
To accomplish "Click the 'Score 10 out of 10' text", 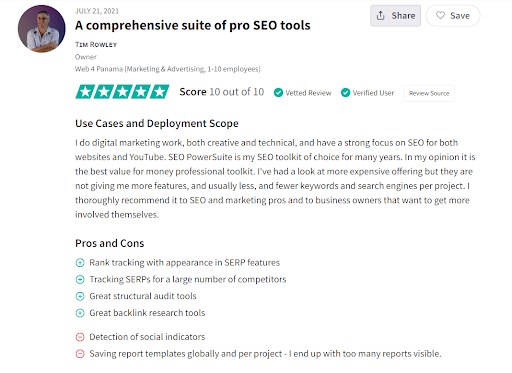I will click(x=222, y=92).
